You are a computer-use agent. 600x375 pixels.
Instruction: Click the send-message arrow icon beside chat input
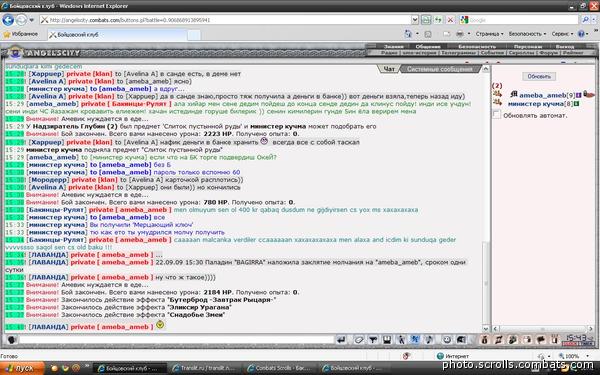(x=342, y=340)
